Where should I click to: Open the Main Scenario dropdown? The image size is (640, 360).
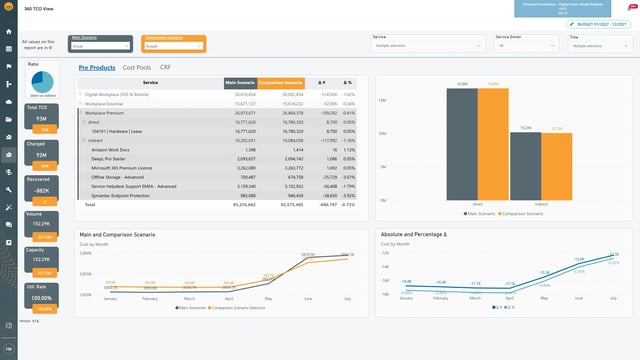pos(100,46)
